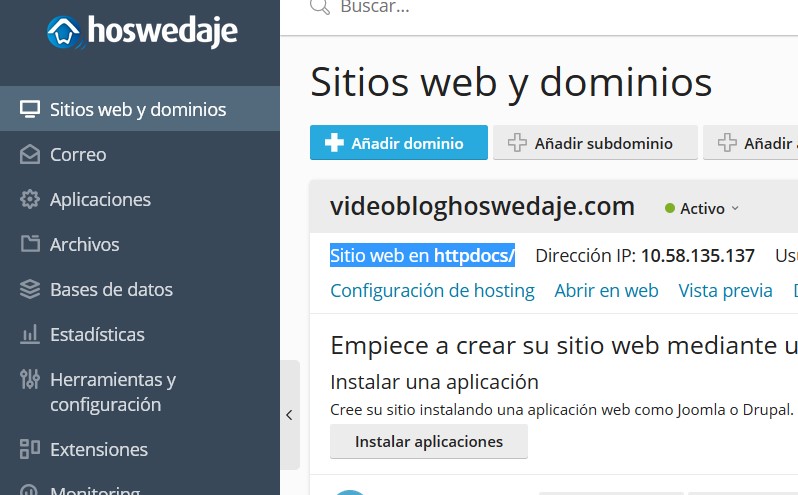Image resolution: width=798 pixels, height=495 pixels.
Task: Click the bar chart icon for Estadísticas
Action: 30,334
